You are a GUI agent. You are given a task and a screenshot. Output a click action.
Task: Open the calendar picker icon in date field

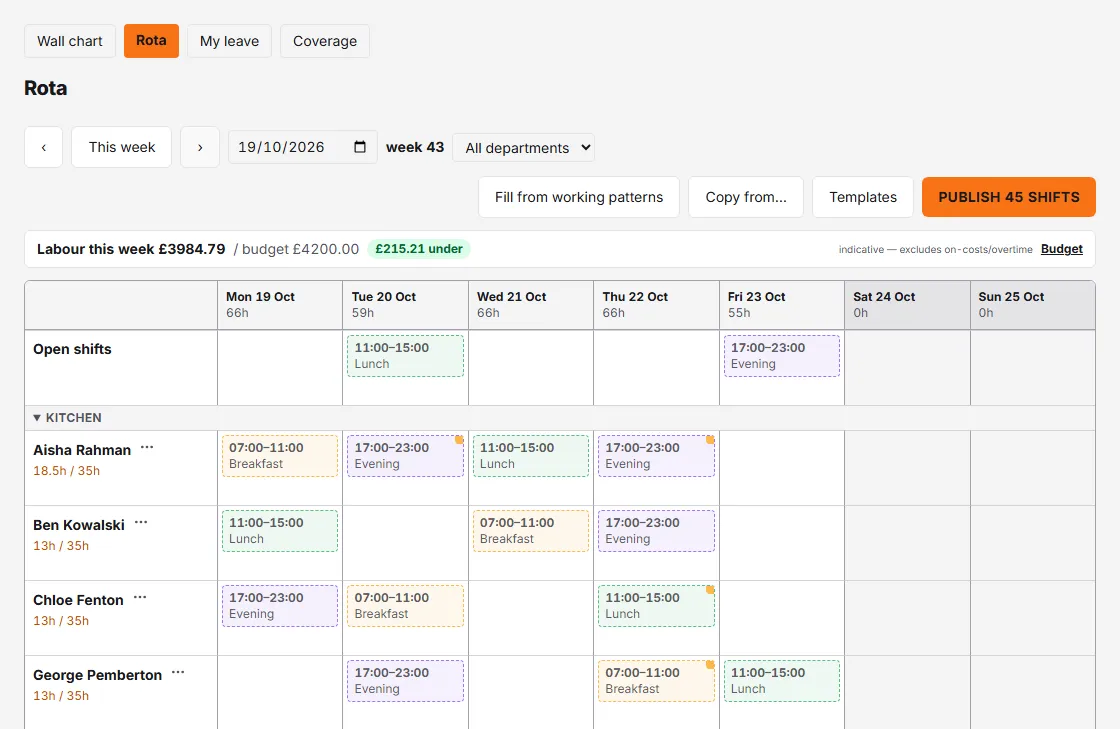360,146
